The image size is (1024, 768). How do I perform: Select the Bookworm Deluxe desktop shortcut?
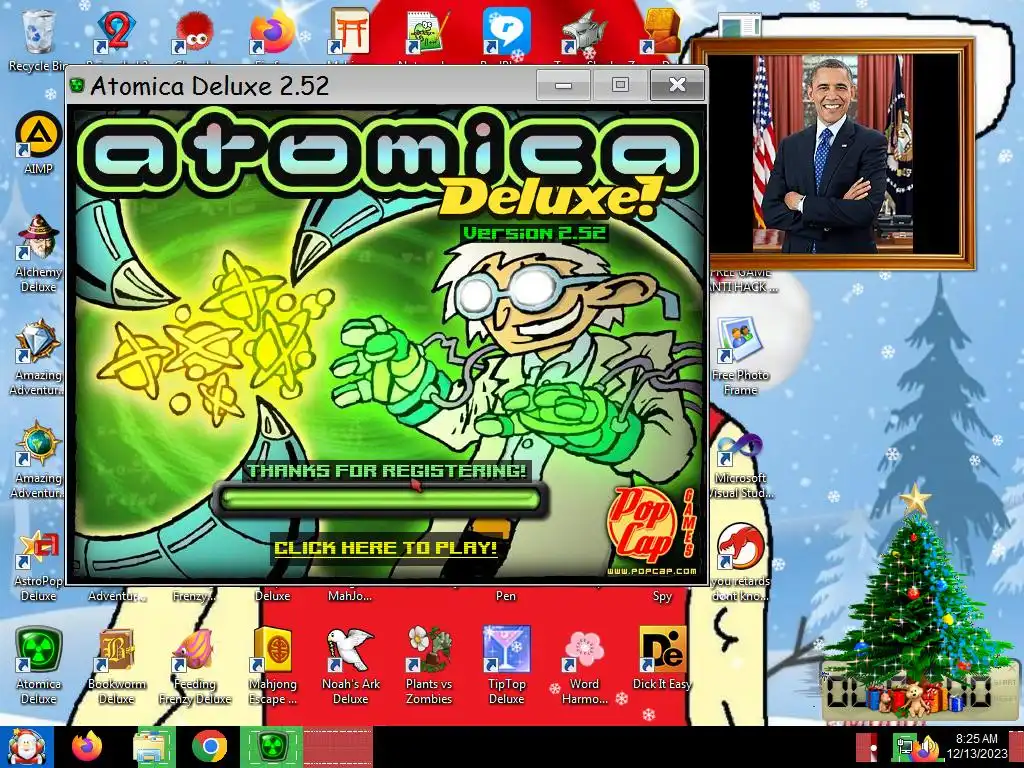coord(116,666)
